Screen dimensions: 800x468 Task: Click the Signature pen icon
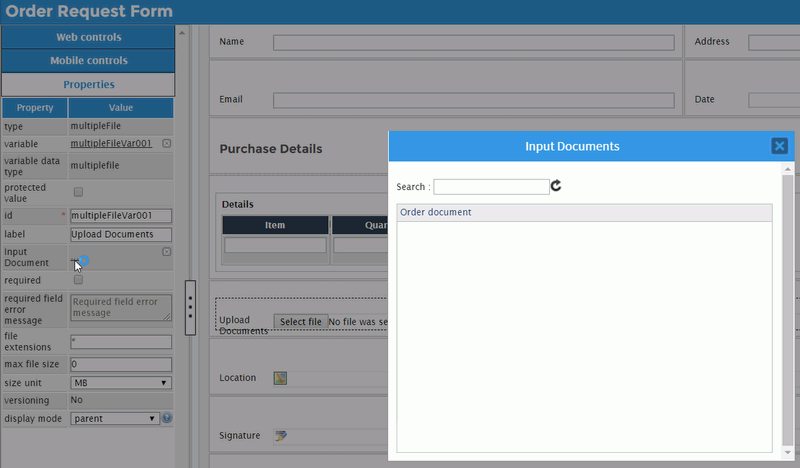(x=281, y=436)
